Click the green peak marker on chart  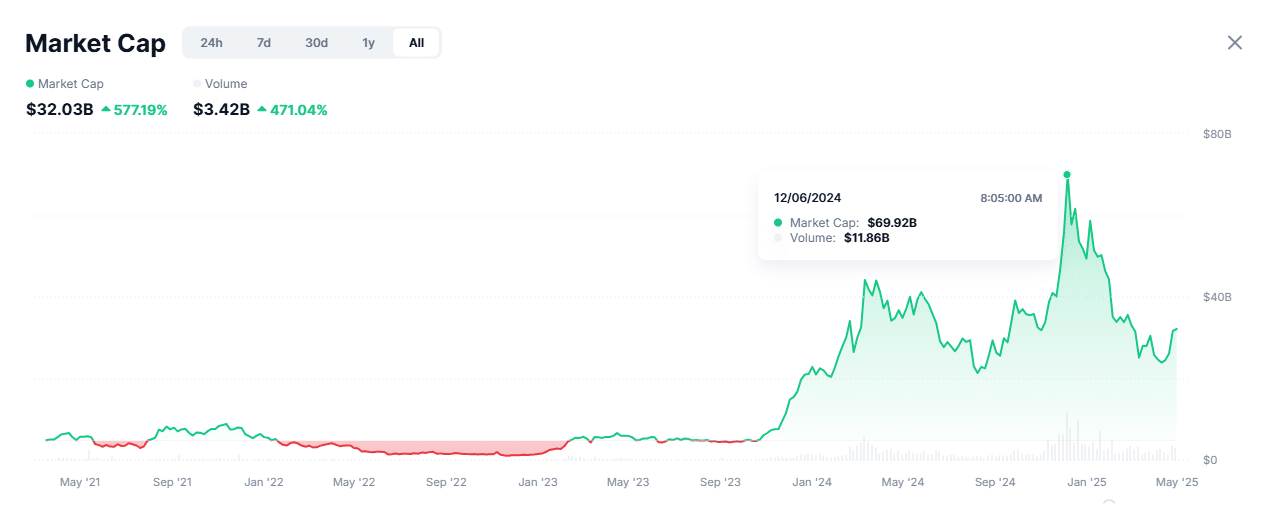[1067, 174]
